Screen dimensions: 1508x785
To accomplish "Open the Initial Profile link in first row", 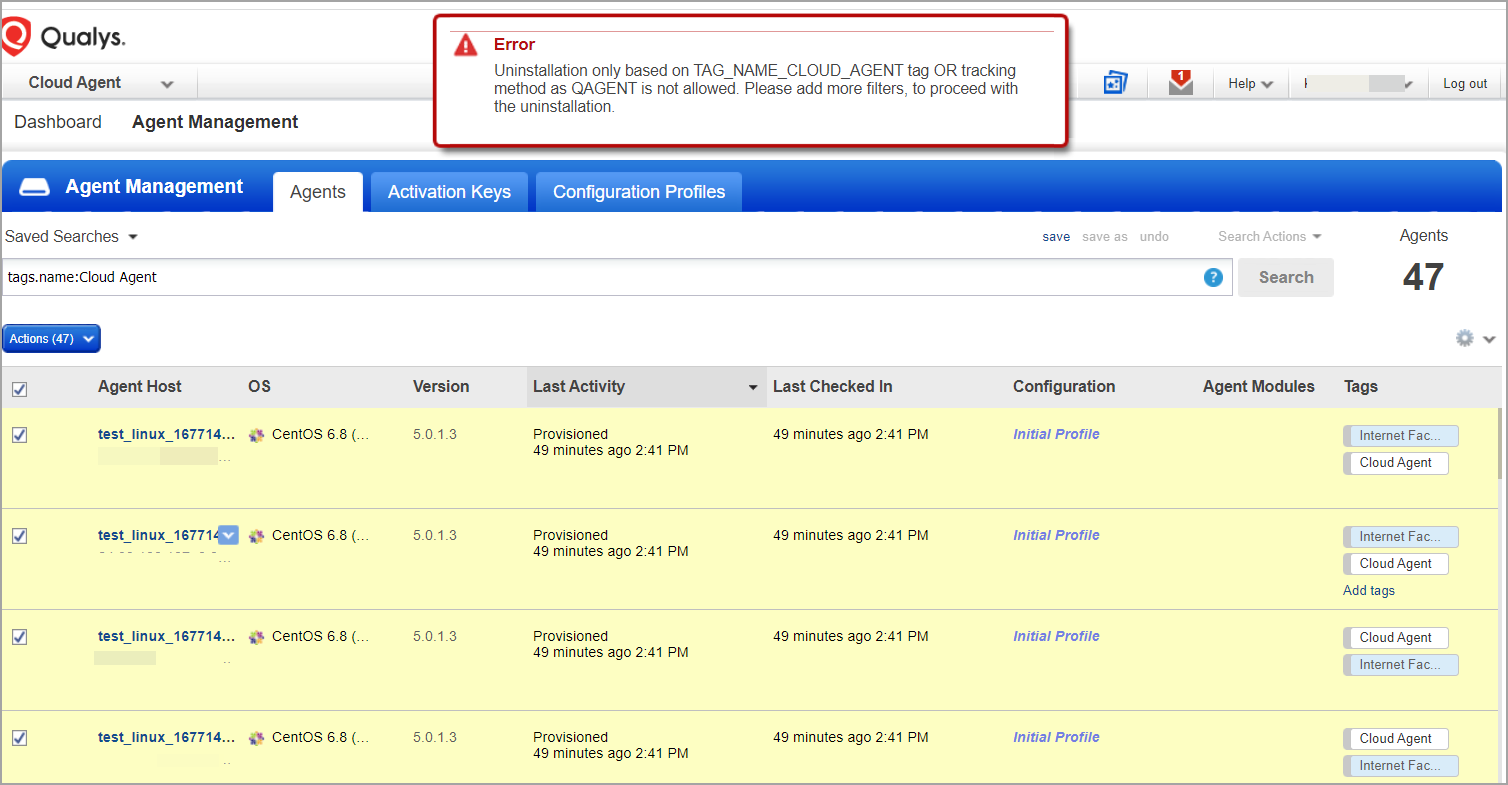I will click(x=1056, y=434).
